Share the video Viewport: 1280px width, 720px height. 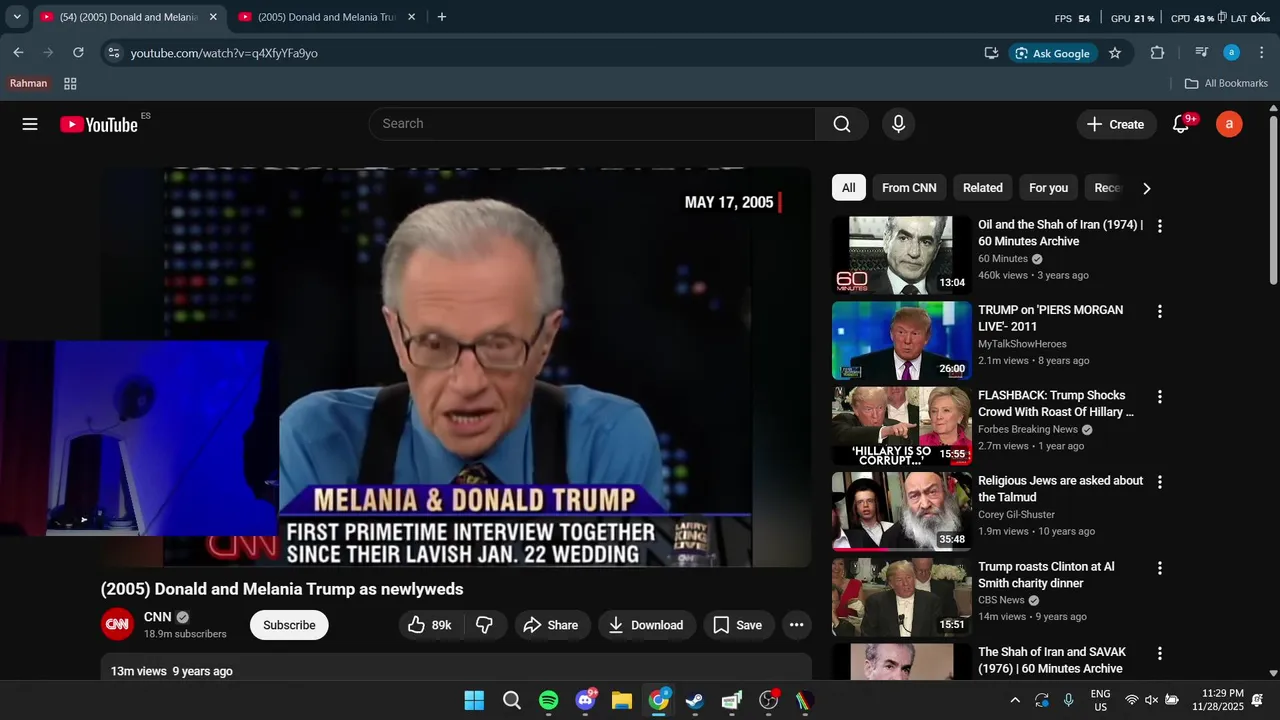tap(551, 625)
